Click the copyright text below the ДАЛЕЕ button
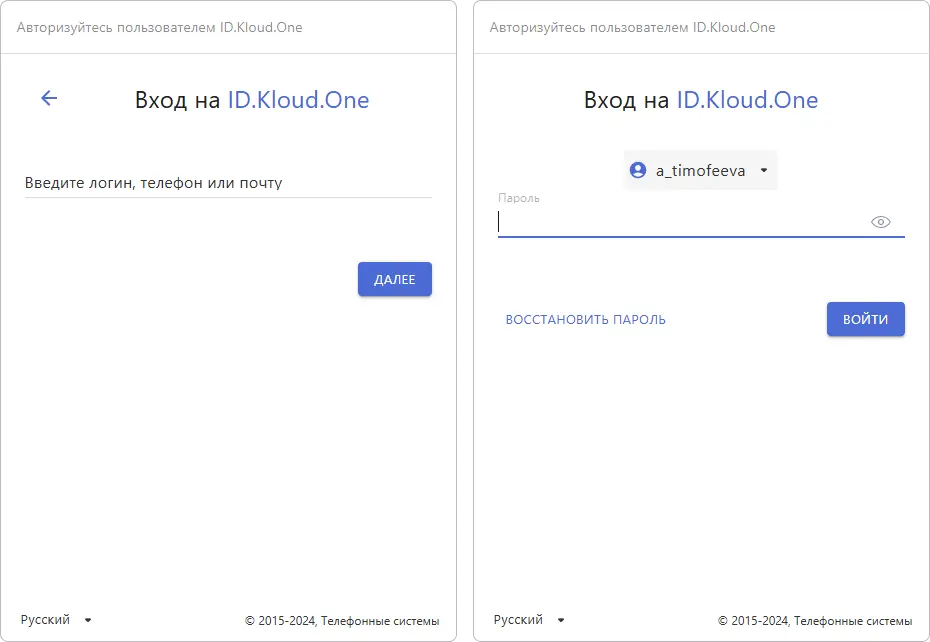The height and width of the screenshot is (642, 930). 341,621
